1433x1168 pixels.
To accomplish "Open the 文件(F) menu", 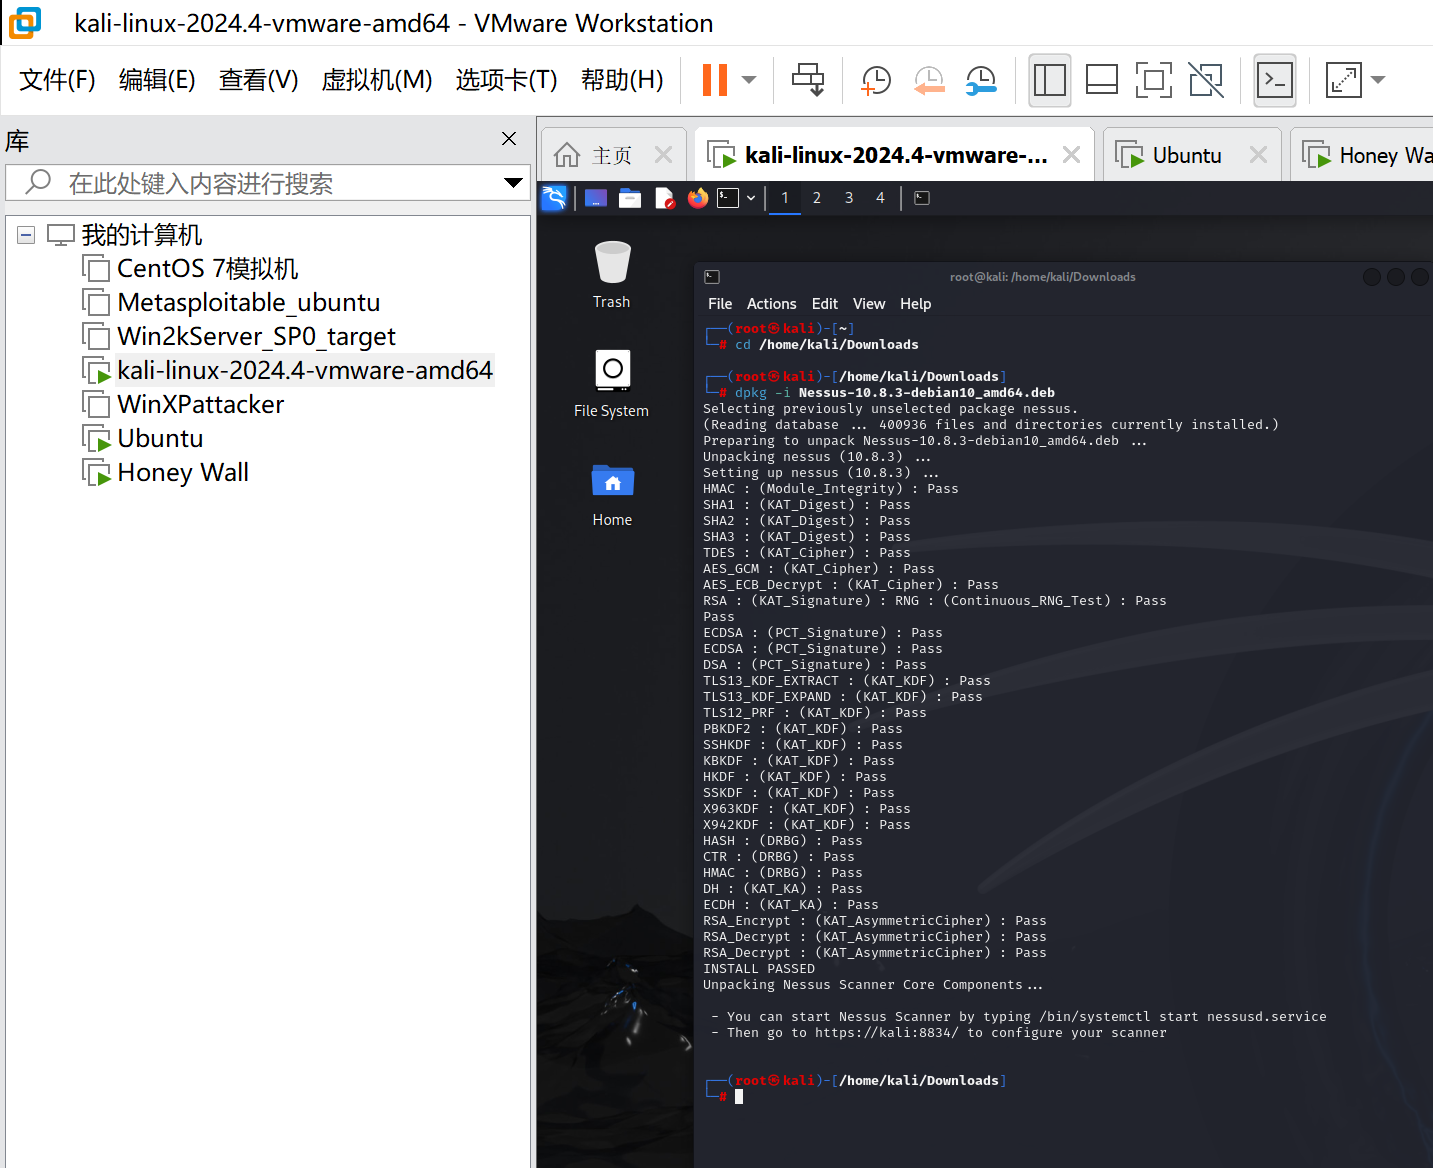I will point(57,80).
